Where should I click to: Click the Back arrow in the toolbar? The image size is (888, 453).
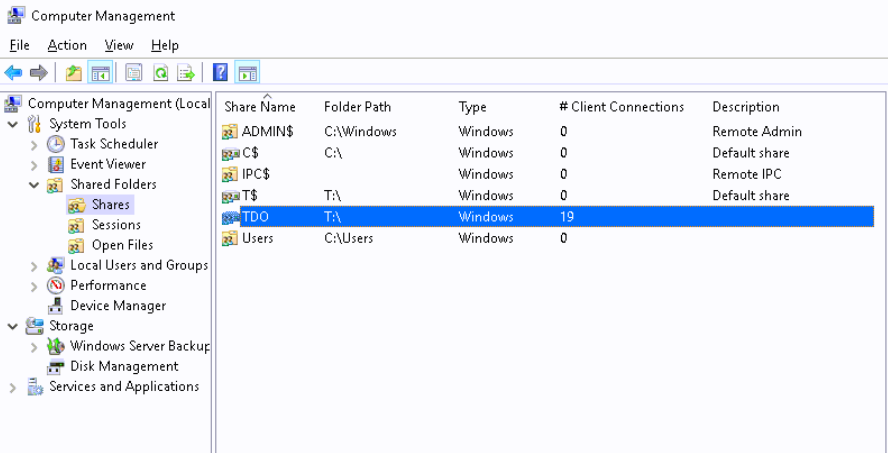pos(14,73)
